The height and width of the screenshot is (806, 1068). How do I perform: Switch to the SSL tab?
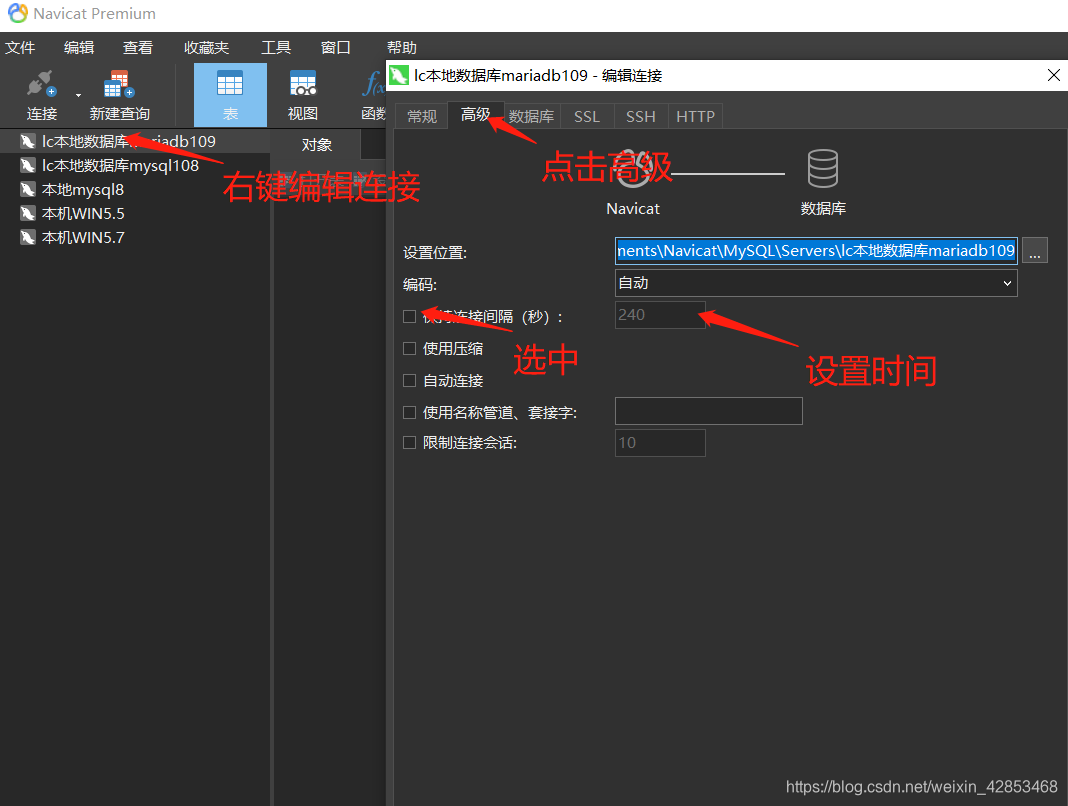[x=586, y=117]
